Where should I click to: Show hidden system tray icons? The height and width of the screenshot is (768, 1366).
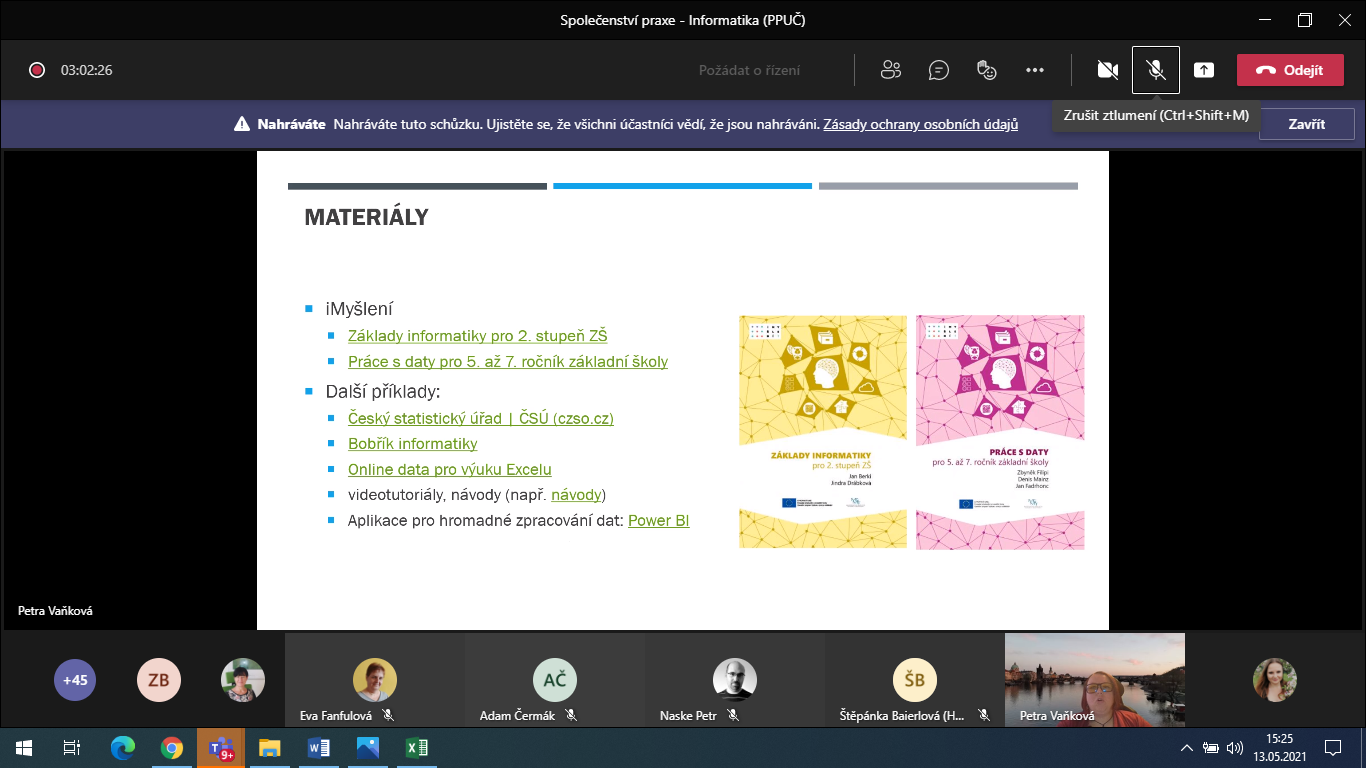[x=1187, y=747]
